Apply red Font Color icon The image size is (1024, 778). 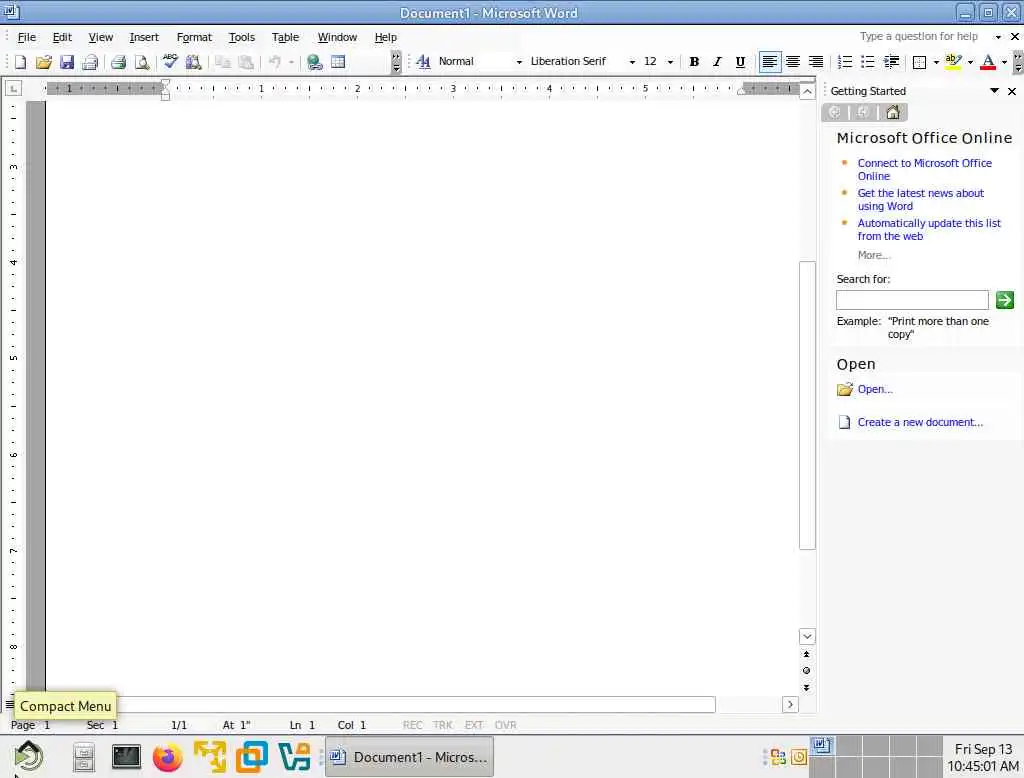click(988, 61)
